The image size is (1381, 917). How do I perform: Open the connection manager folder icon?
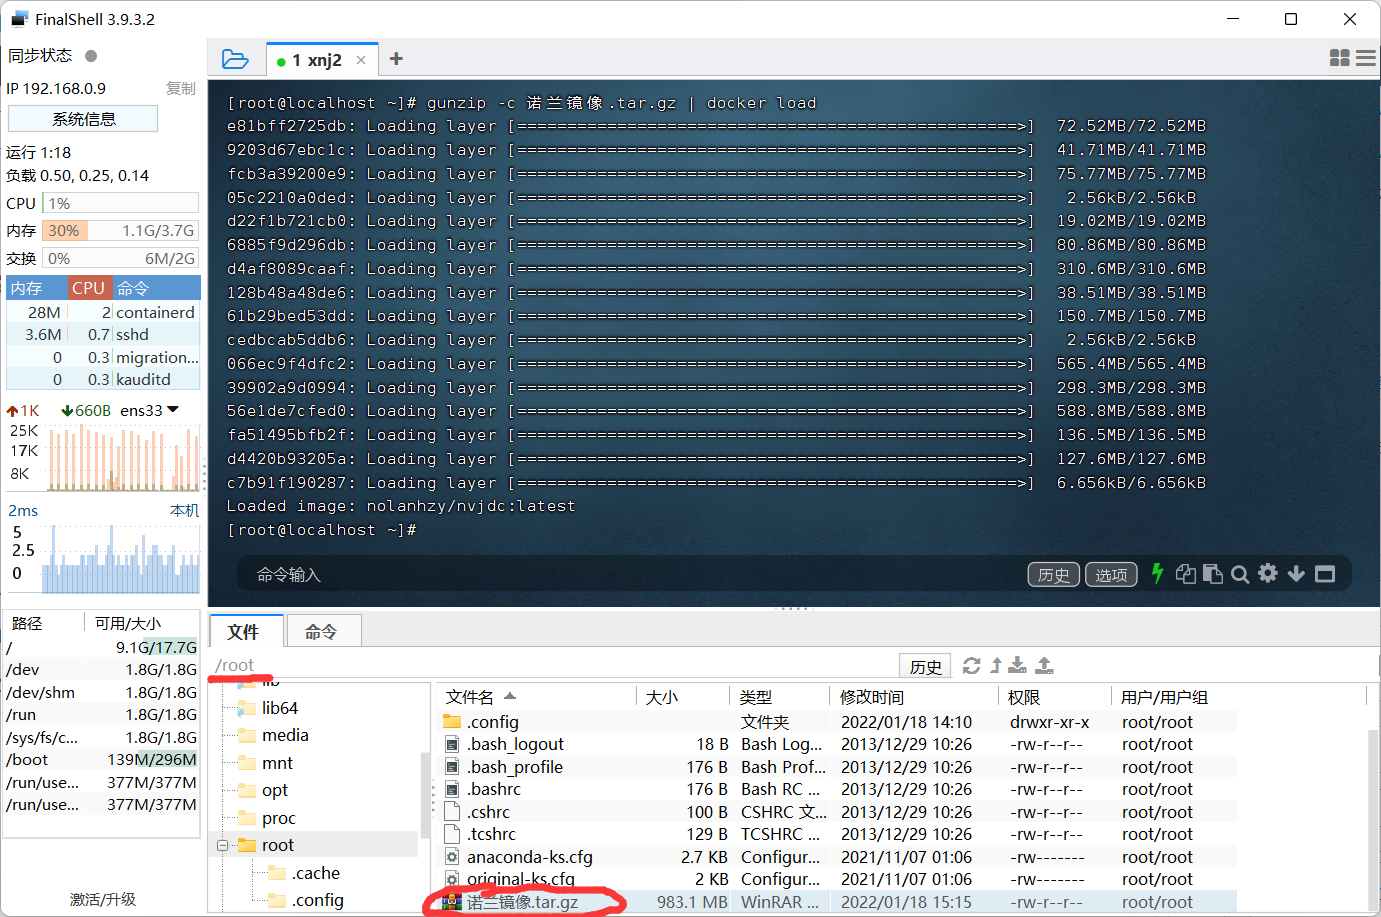point(235,59)
